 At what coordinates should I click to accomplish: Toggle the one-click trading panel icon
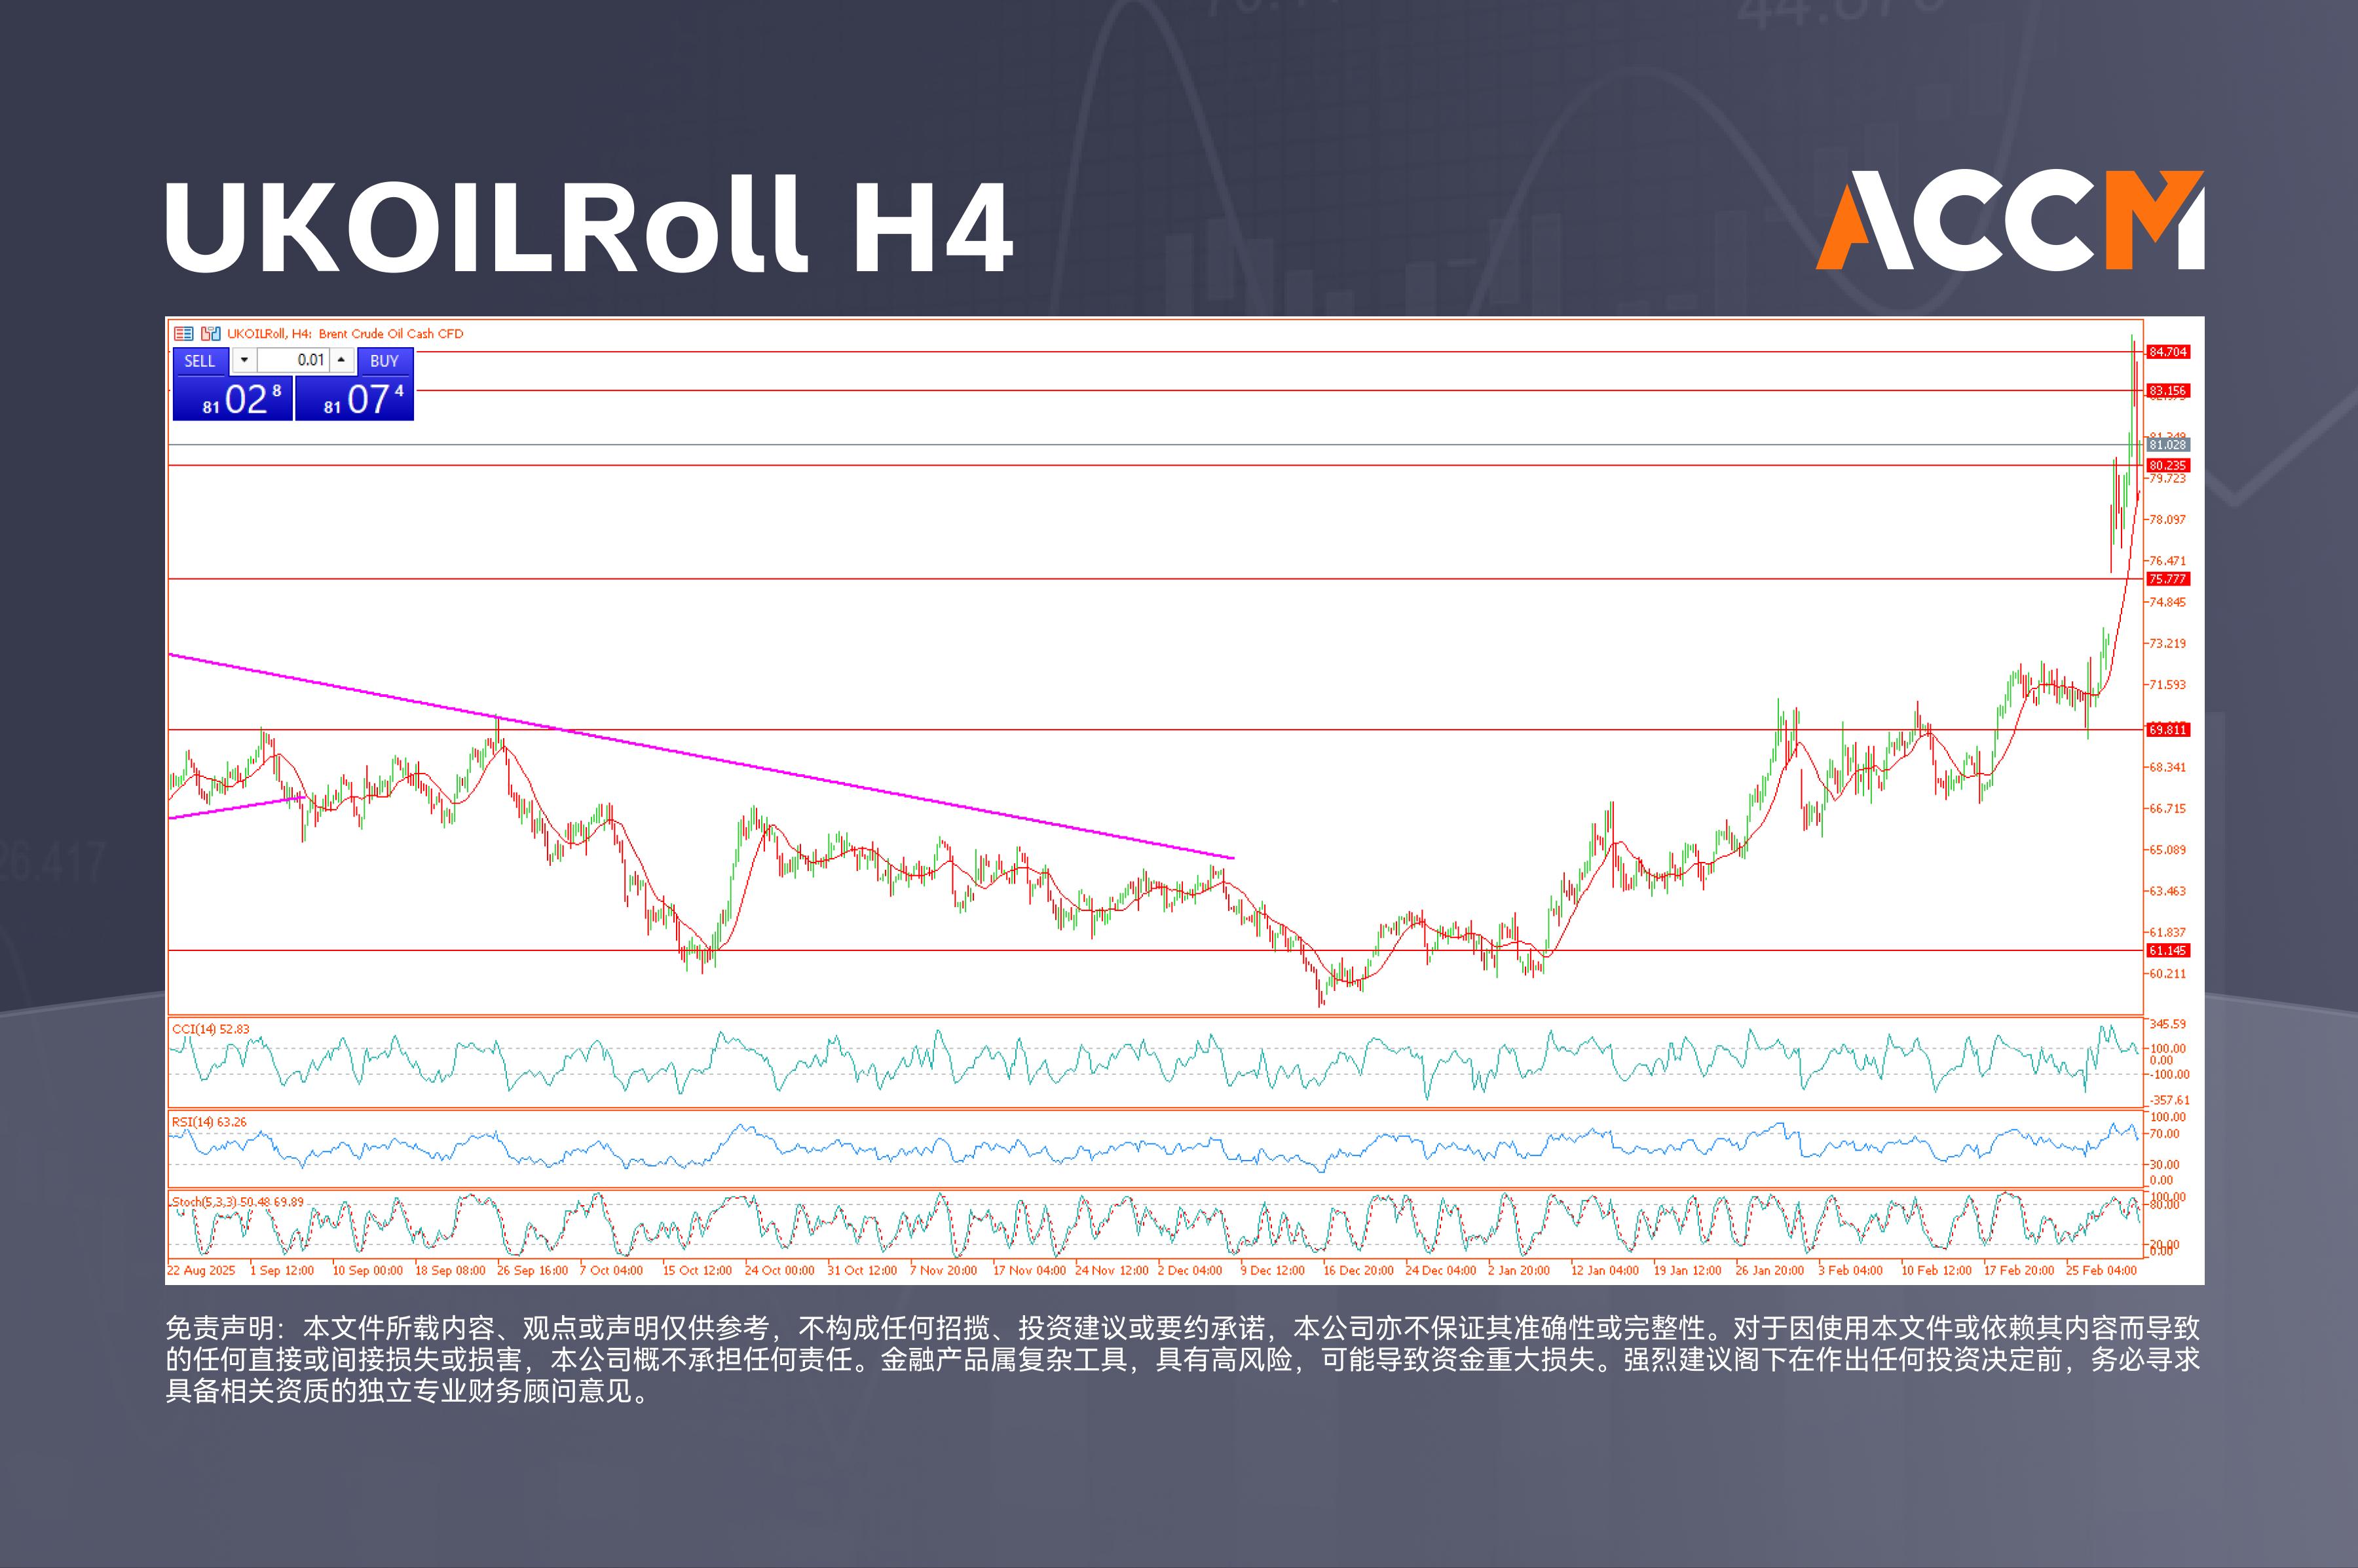pos(210,334)
